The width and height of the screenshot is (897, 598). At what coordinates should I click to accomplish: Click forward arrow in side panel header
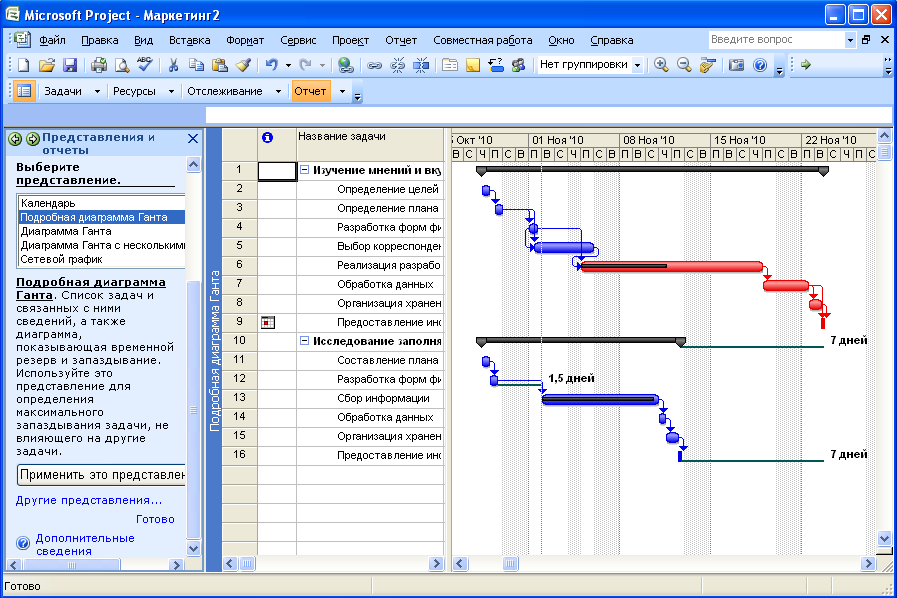[x=33, y=138]
